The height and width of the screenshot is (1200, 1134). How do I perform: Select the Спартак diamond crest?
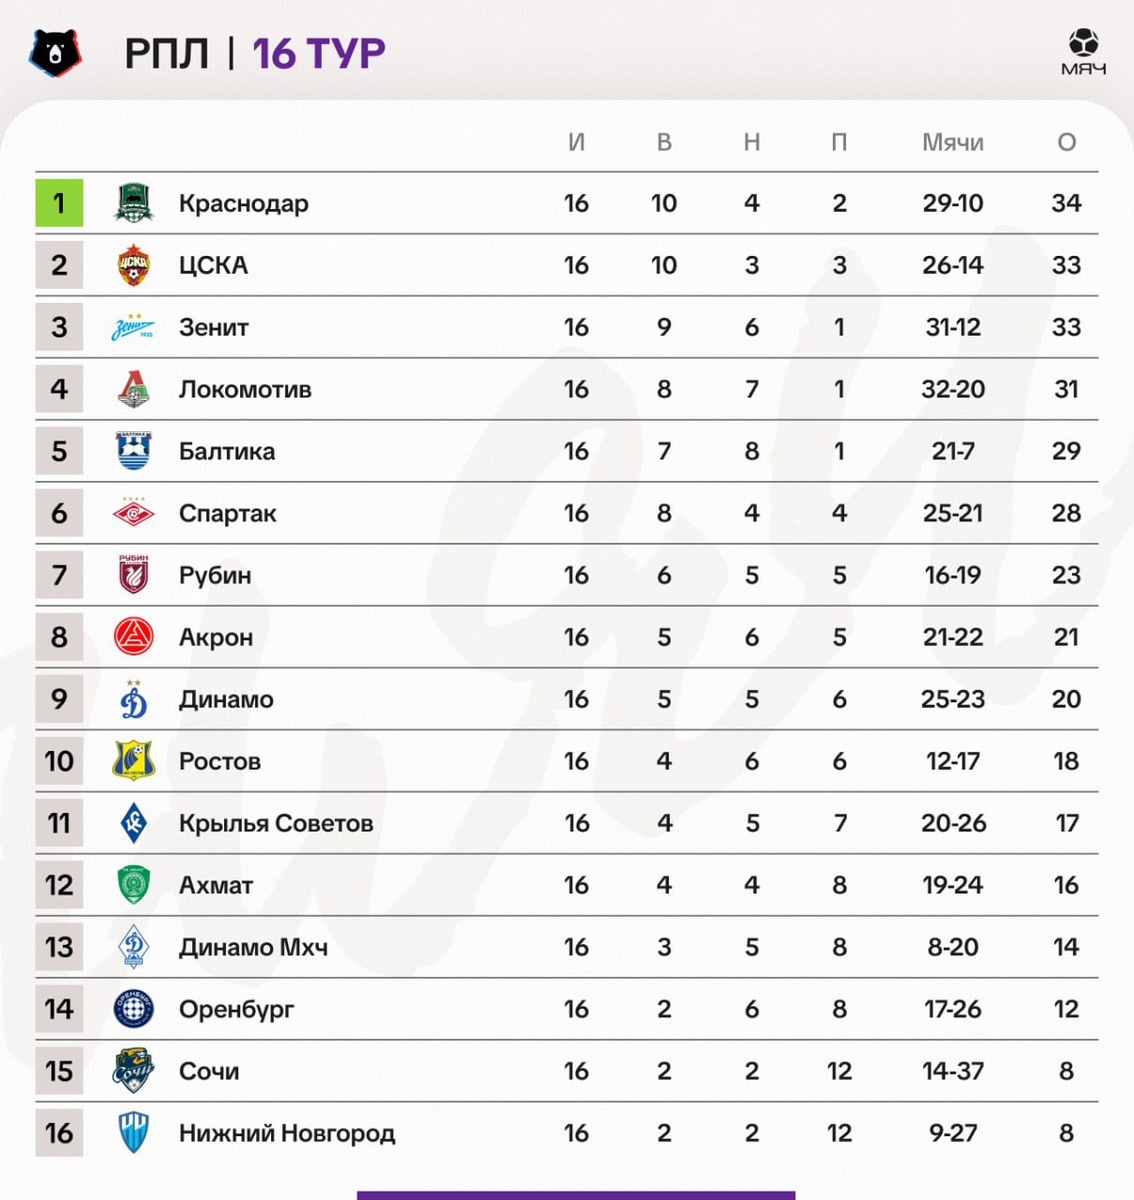click(133, 513)
